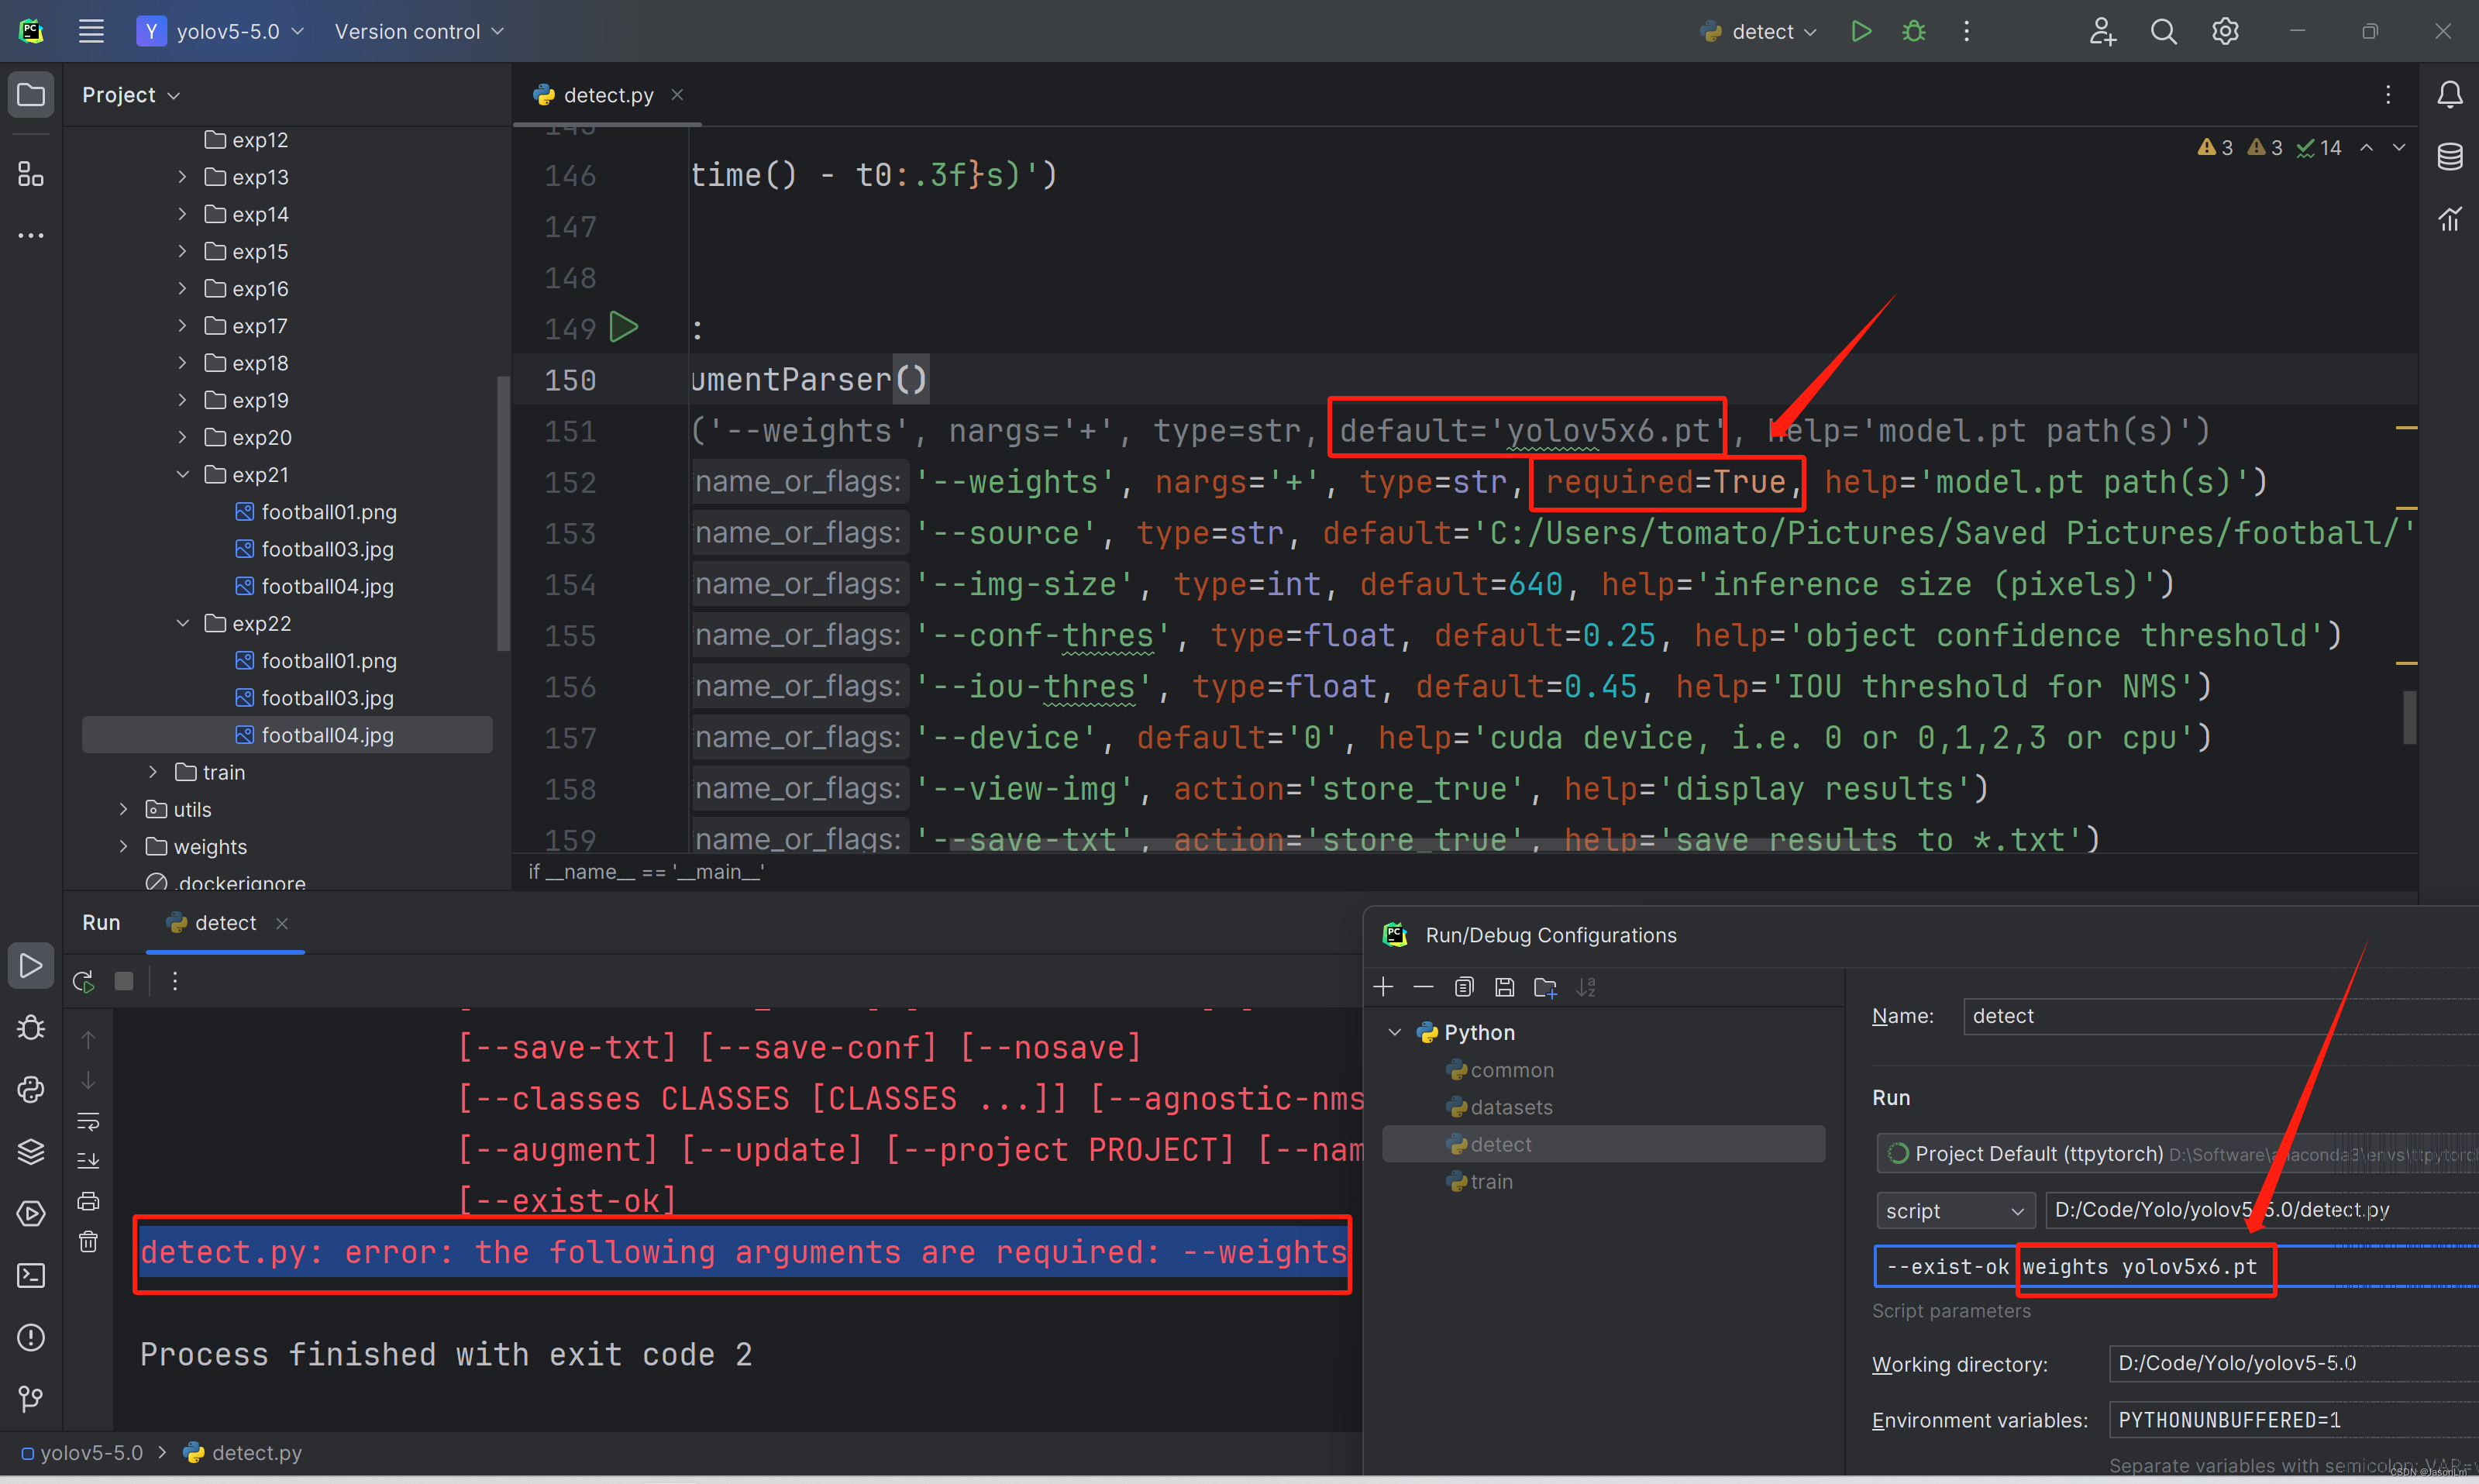Open the Problems tool window icon
This screenshot has height=1484, width=2479.
click(31, 1338)
